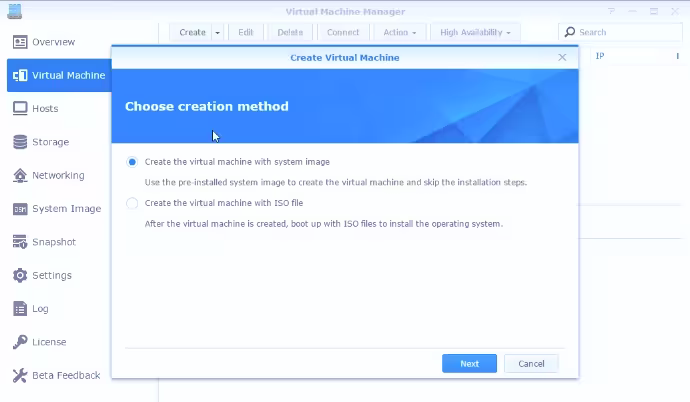The height and width of the screenshot is (402, 690).
Task: Open Storage section label
Action: pyautogui.click(x=51, y=142)
